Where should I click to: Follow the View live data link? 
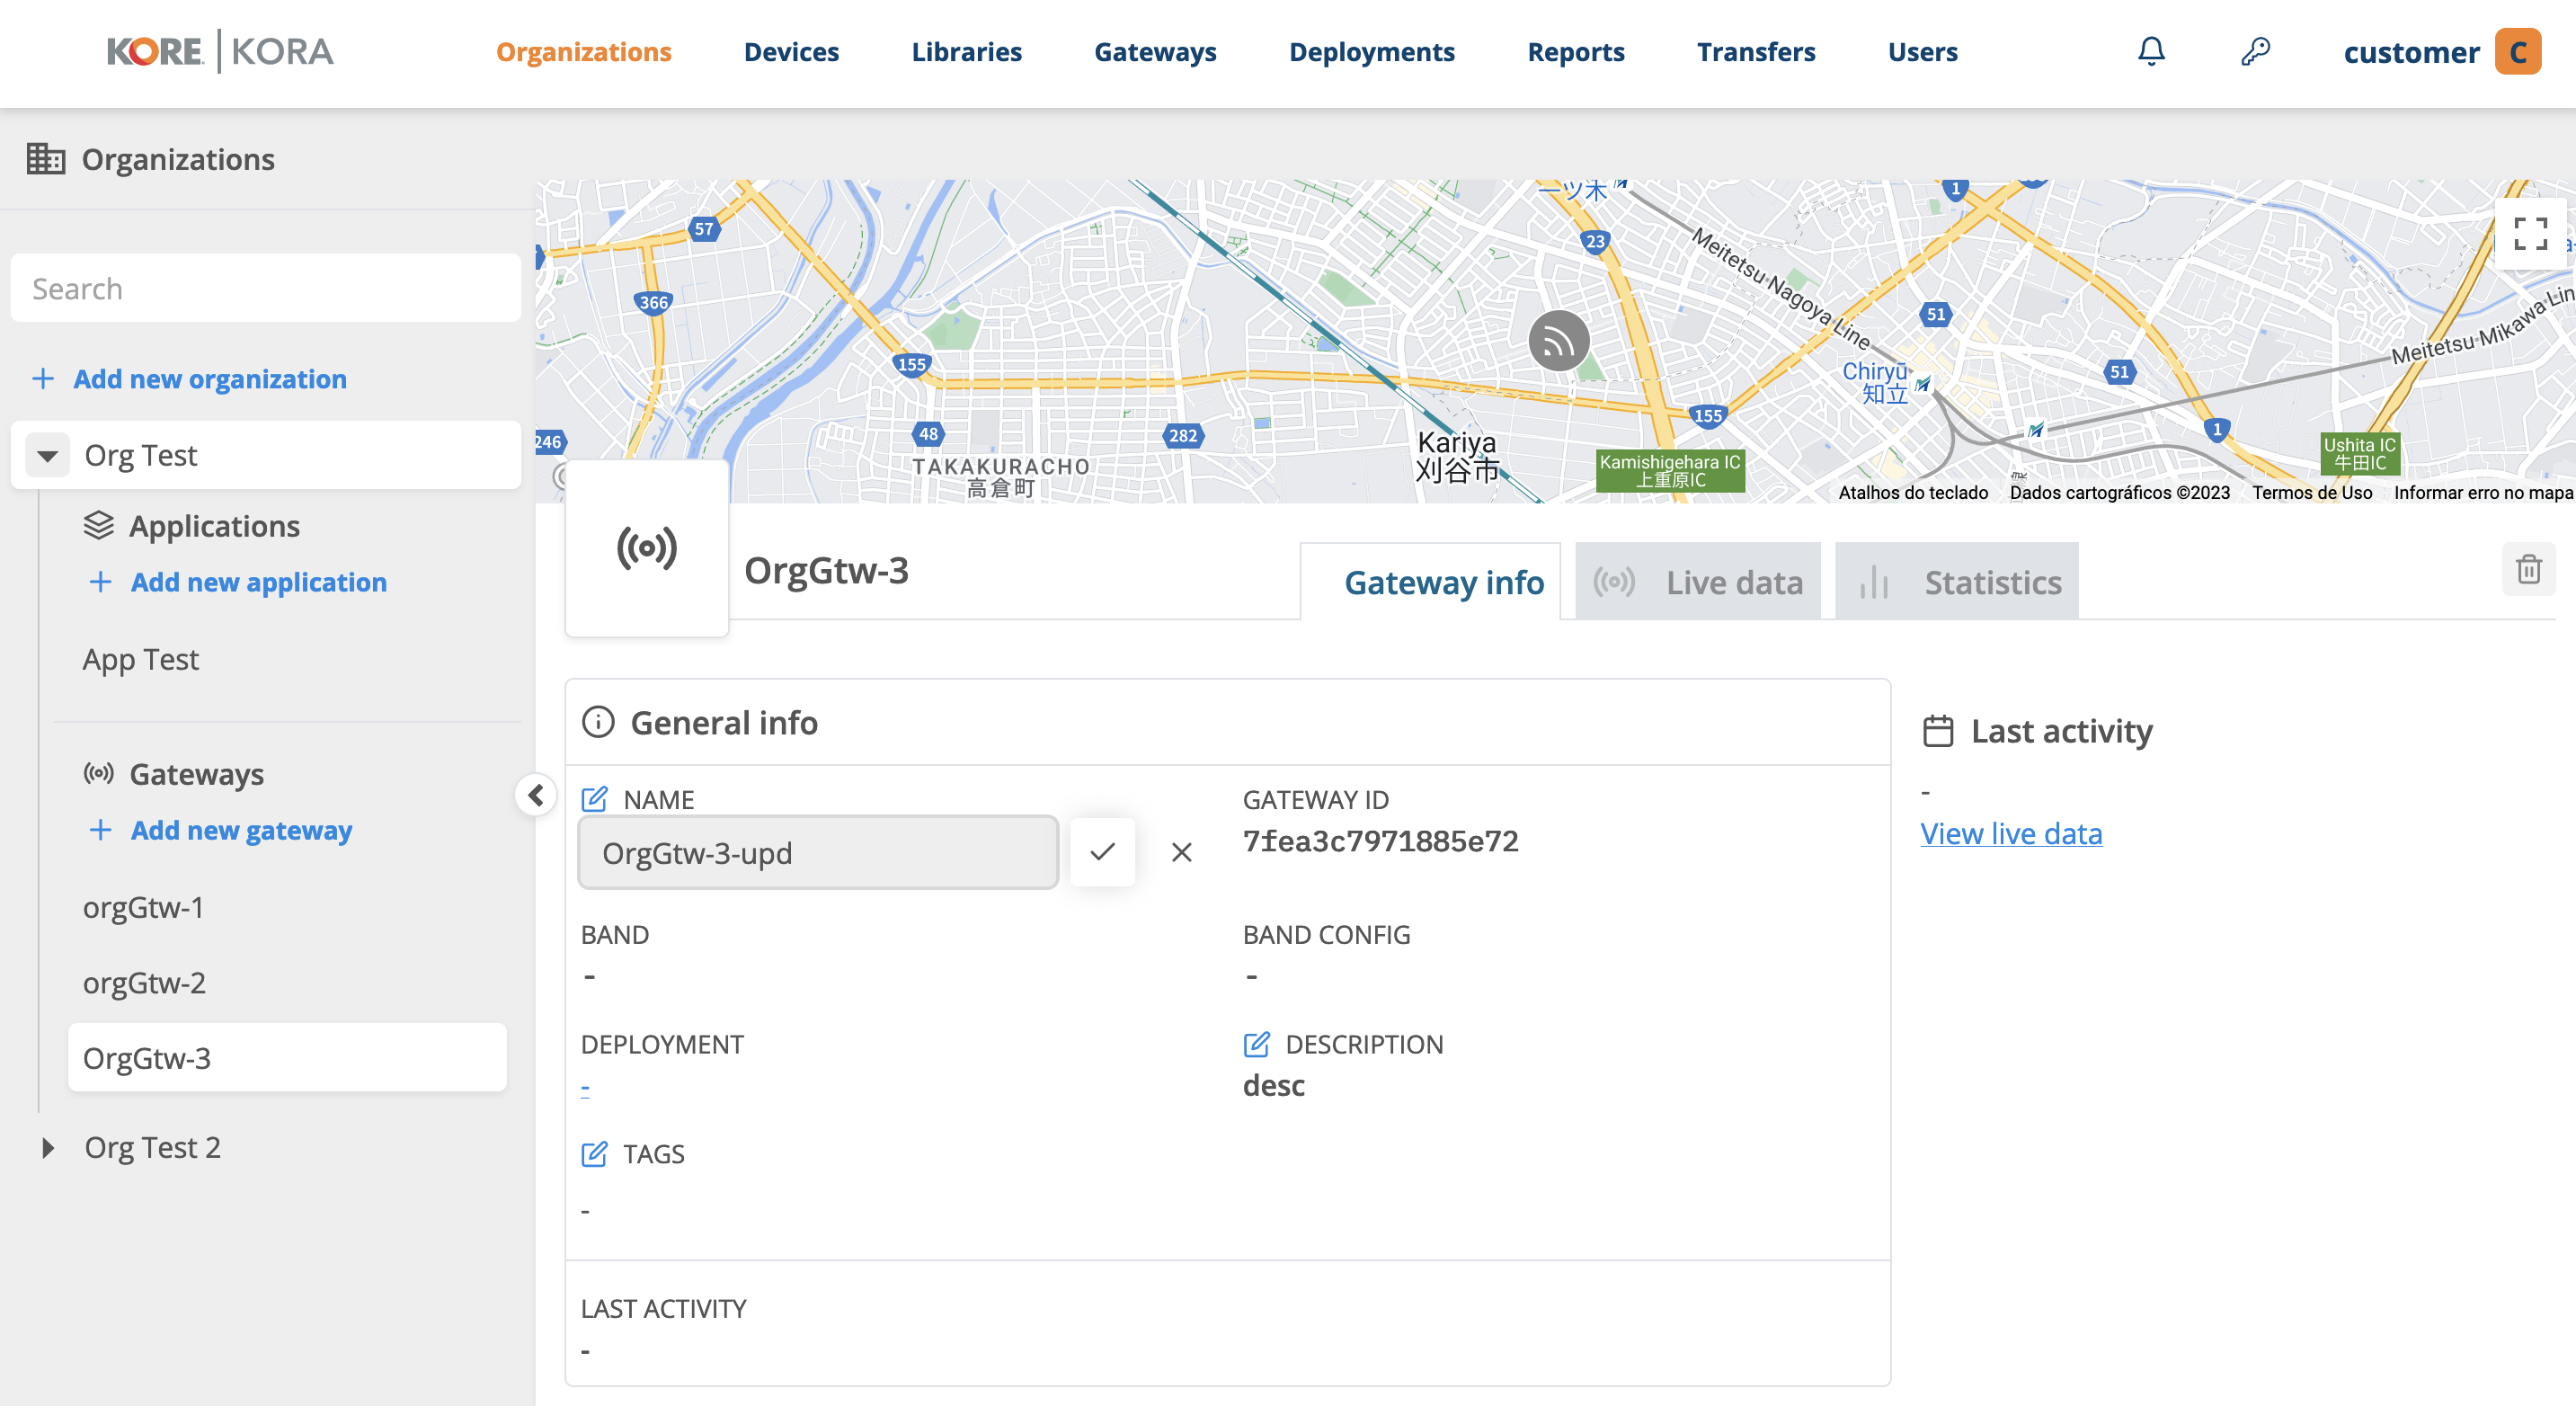(x=2011, y=833)
